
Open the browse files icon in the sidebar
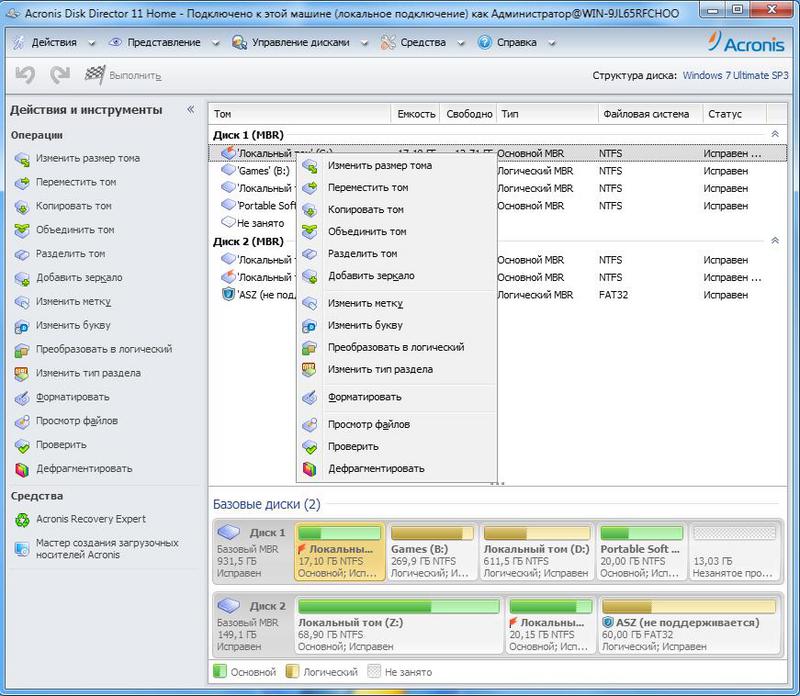22,421
